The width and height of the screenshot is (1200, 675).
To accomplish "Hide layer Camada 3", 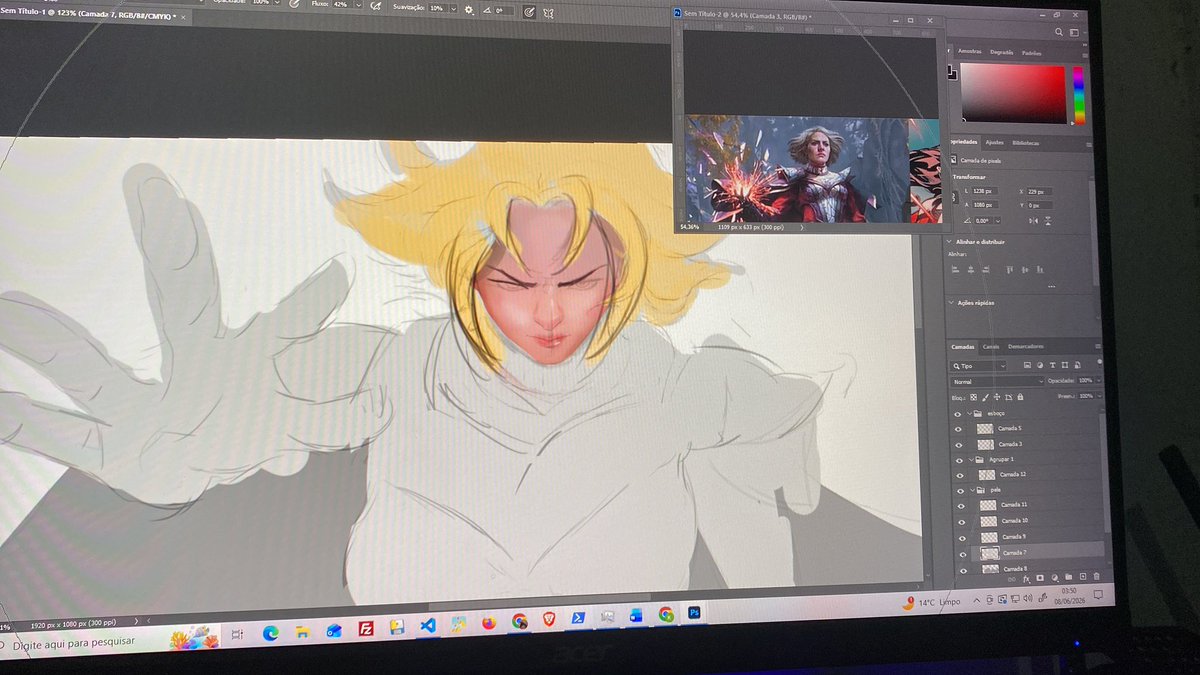I will point(958,444).
